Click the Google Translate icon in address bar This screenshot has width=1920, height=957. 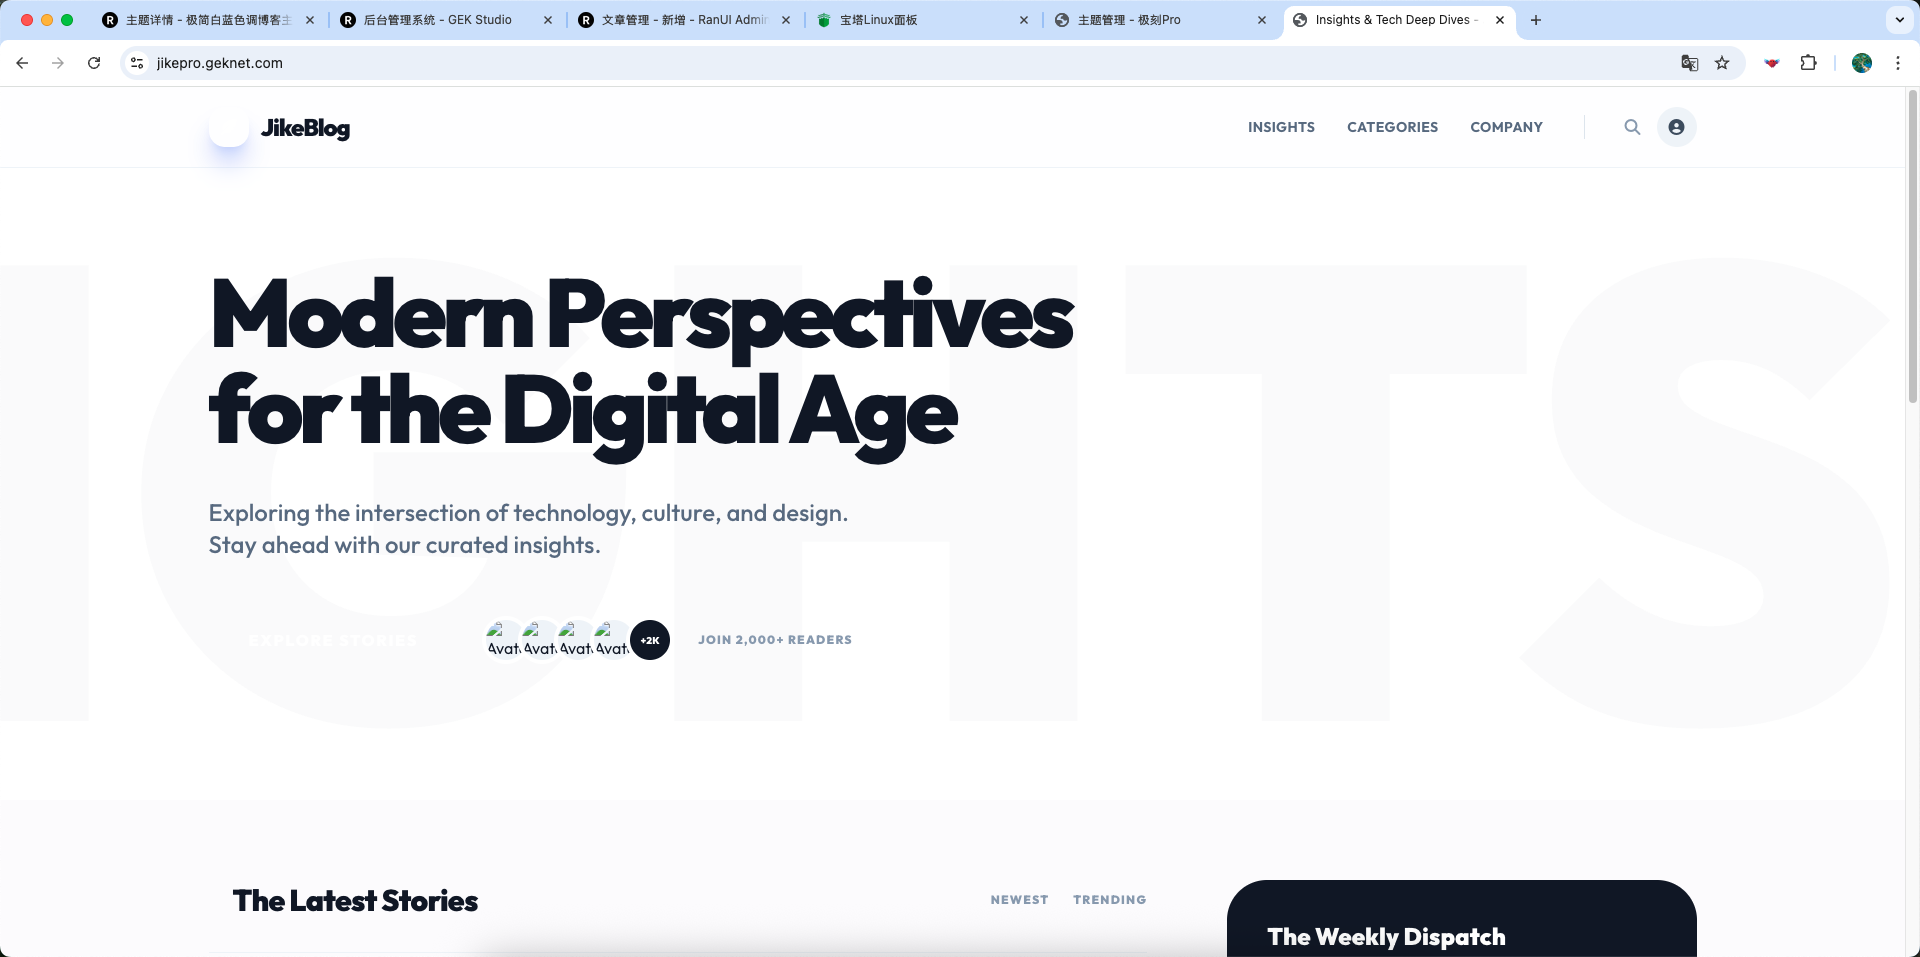point(1689,63)
